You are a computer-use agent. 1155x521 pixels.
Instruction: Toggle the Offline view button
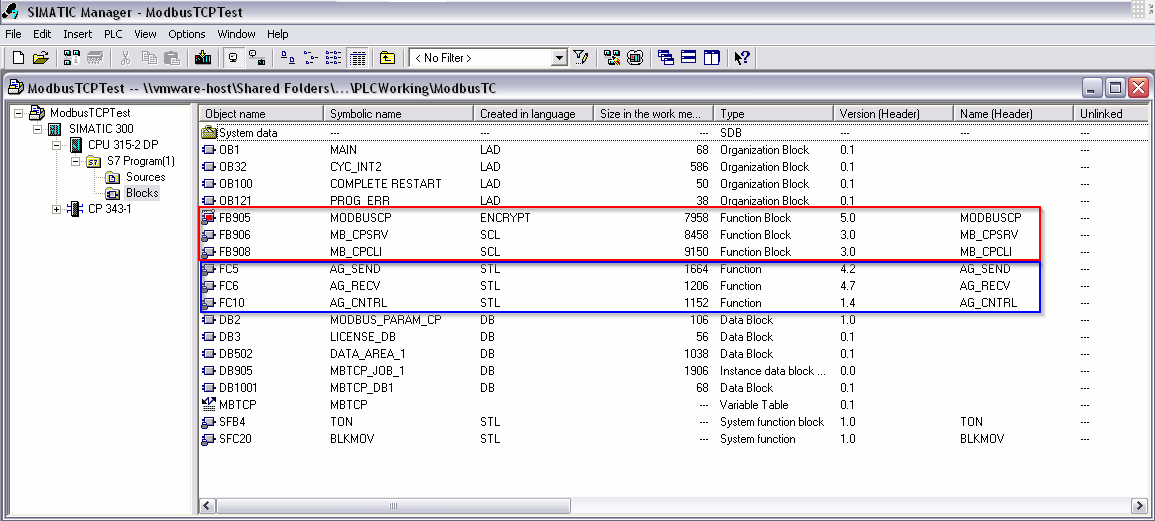pos(233,58)
